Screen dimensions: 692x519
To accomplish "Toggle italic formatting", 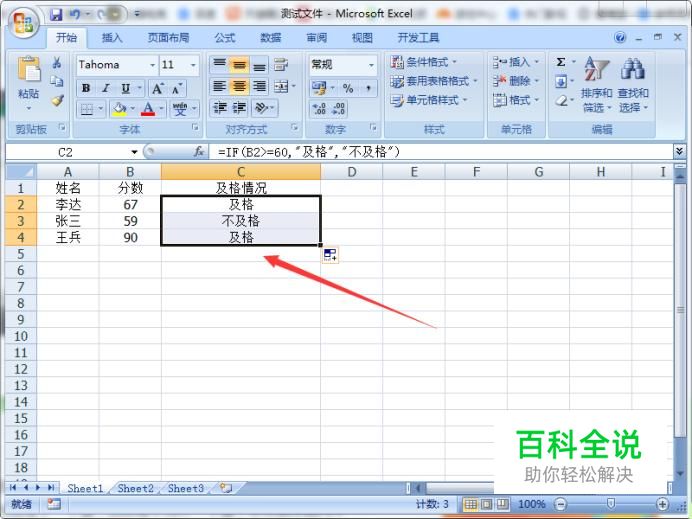I will tap(105, 88).
